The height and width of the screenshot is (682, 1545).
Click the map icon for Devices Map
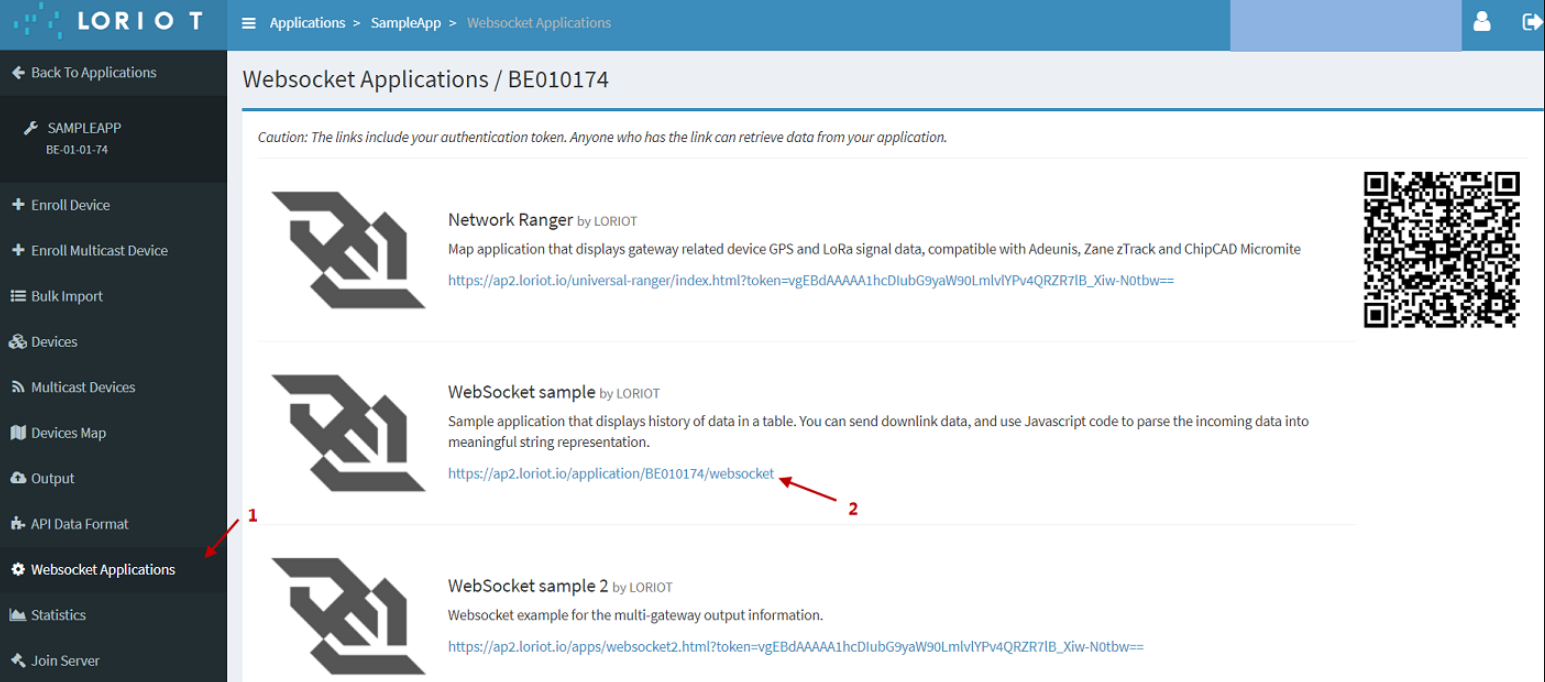[18, 433]
